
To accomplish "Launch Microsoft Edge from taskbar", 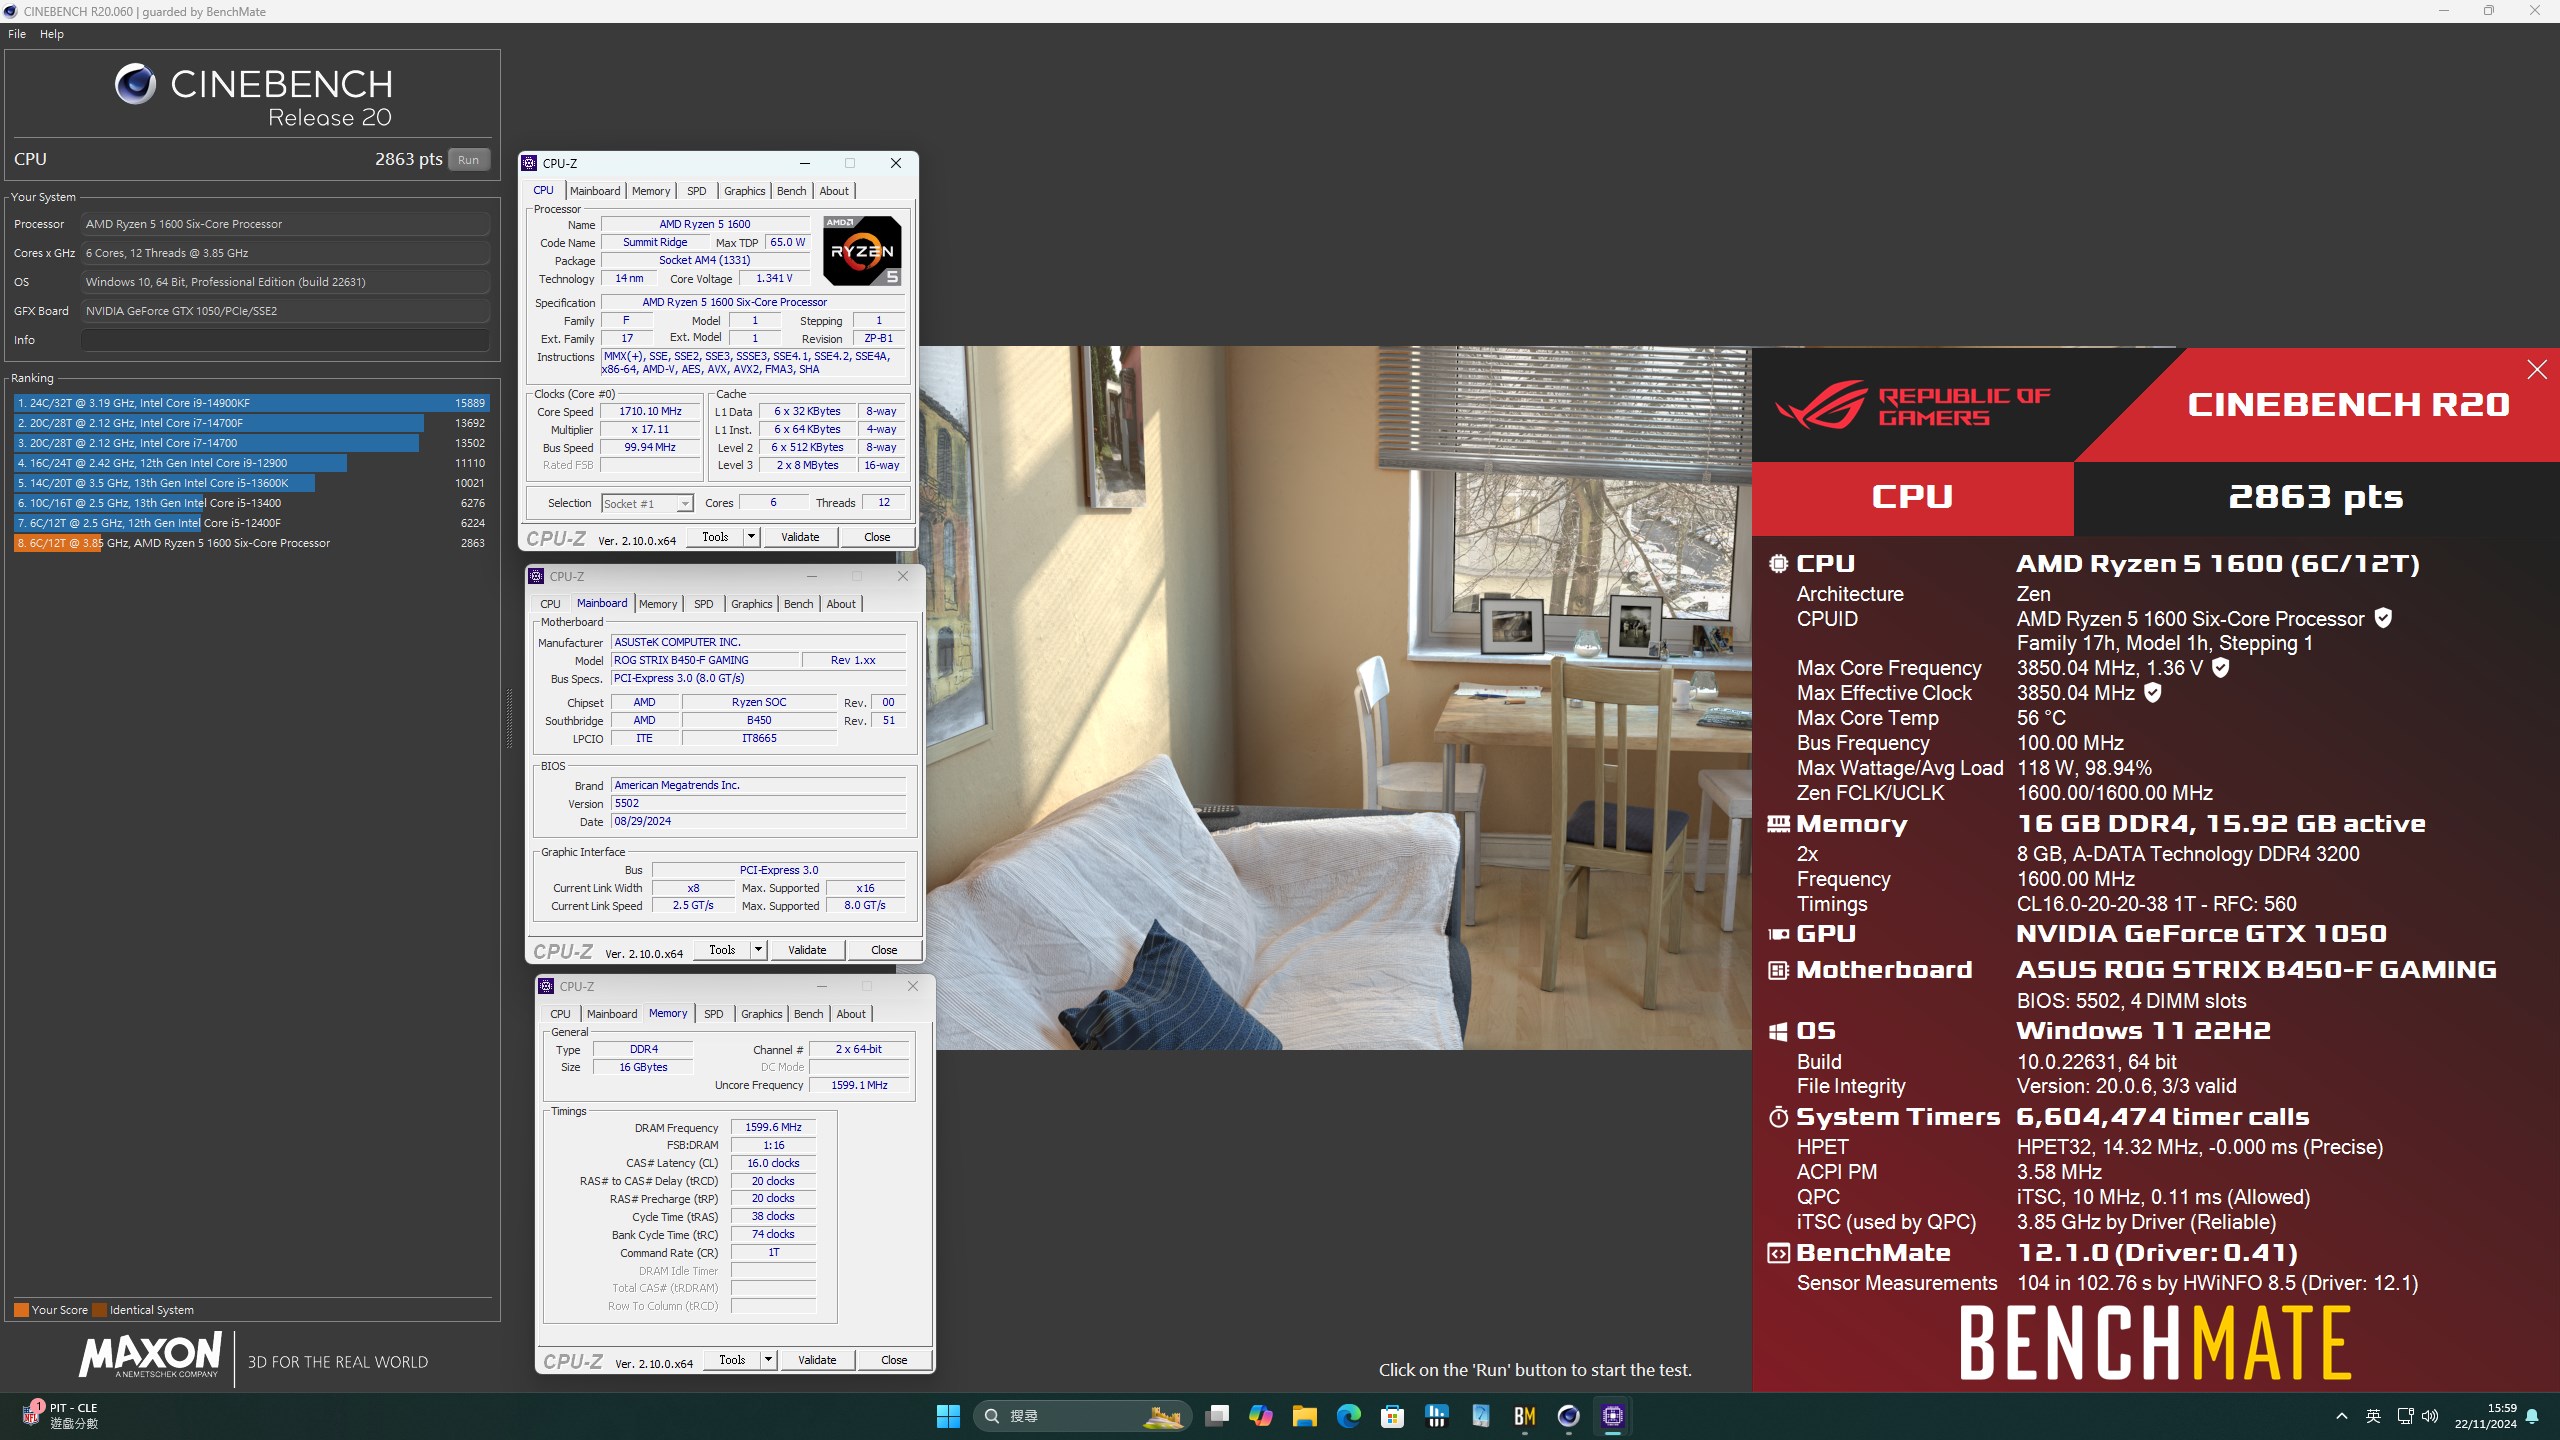I will [x=1348, y=1416].
